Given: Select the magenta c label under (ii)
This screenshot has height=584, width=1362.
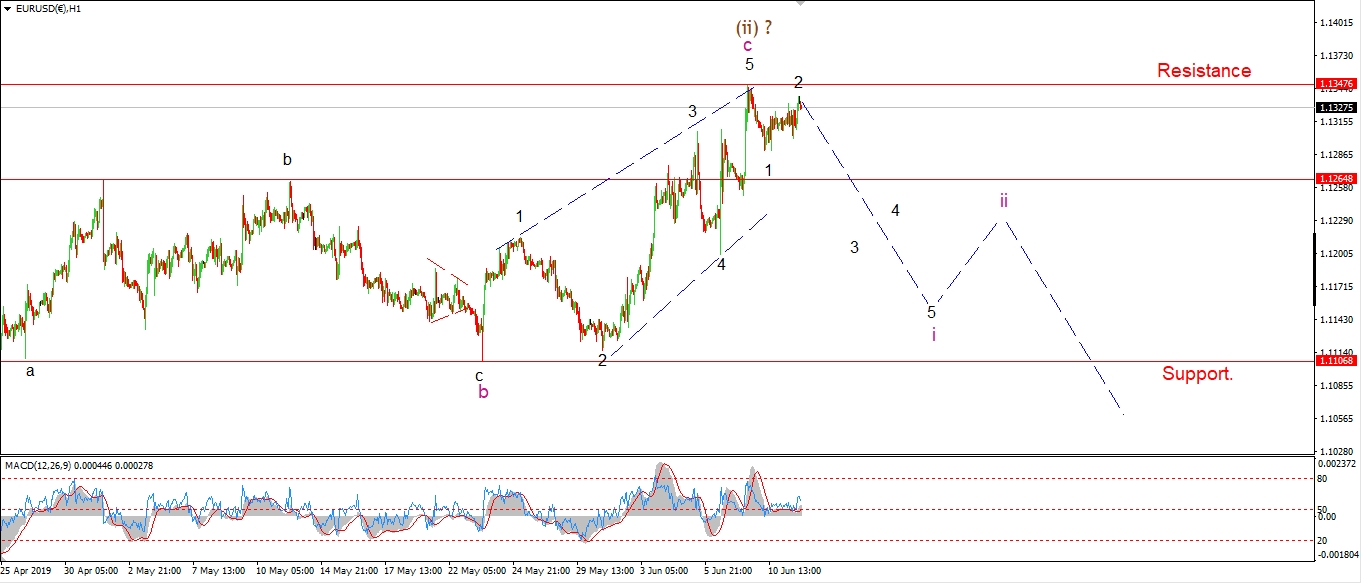Looking at the screenshot, I should (747, 45).
